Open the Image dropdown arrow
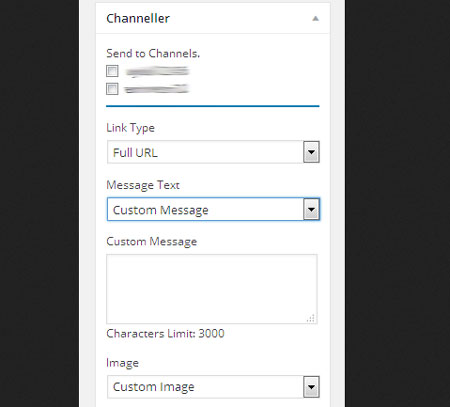The height and width of the screenshot is (407, 450). (x=311, y=387)
